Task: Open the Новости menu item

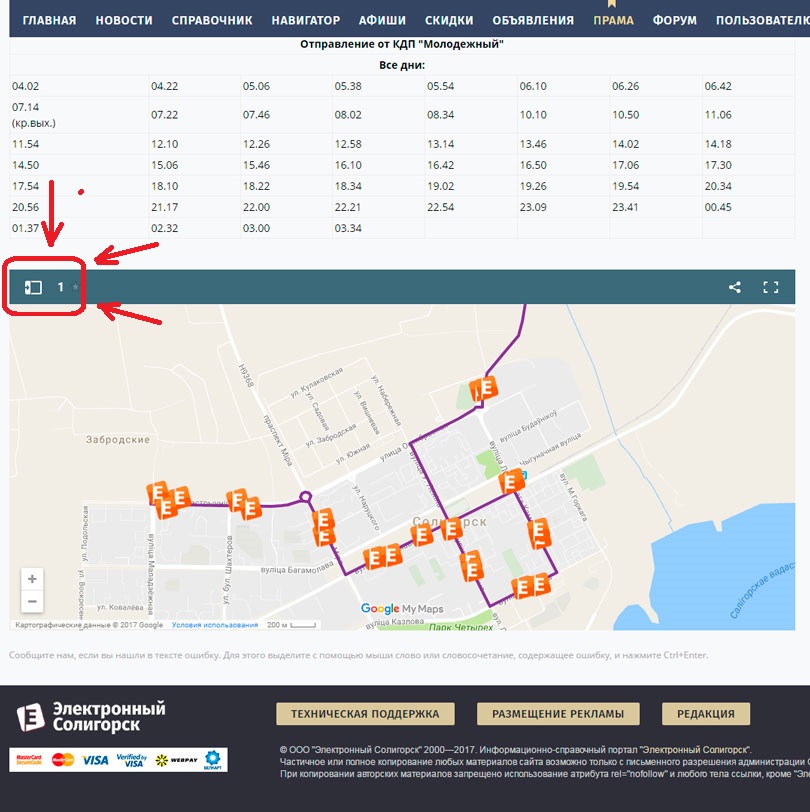Action: coord(124,20)
